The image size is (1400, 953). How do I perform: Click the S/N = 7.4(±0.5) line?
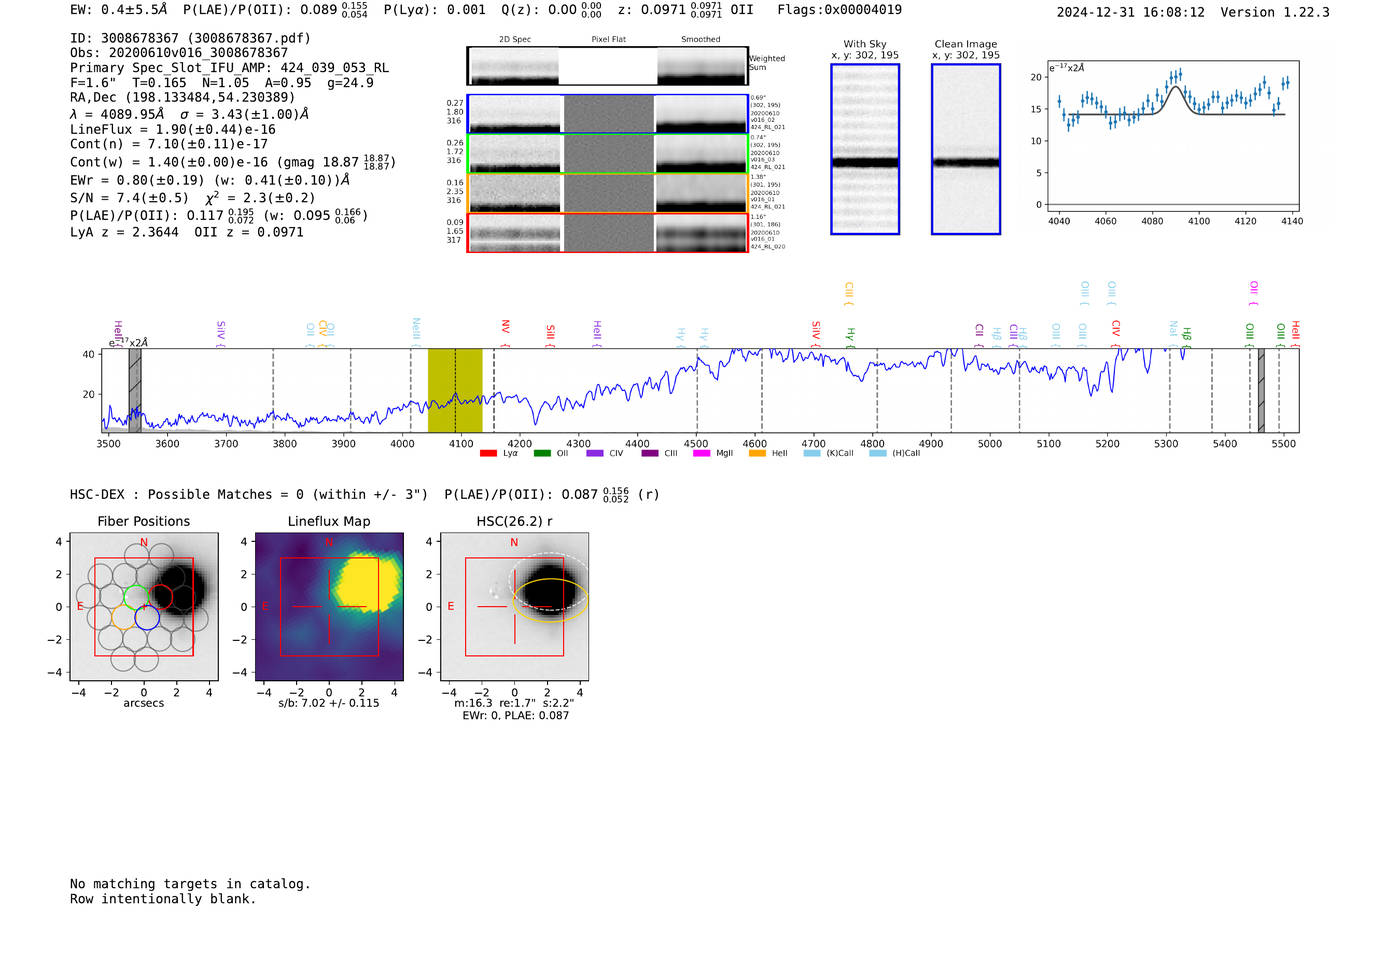pyautogui.click(x=193, y=197)
